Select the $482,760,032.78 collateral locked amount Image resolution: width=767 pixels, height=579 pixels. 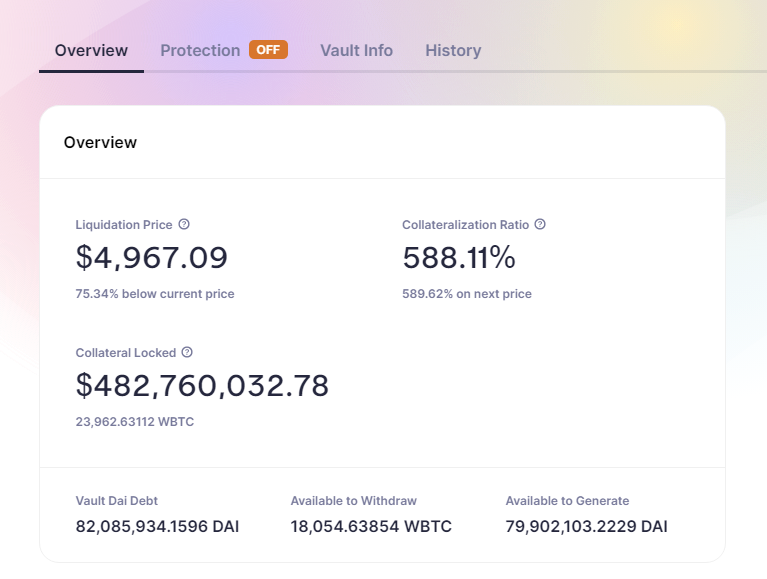202,385
